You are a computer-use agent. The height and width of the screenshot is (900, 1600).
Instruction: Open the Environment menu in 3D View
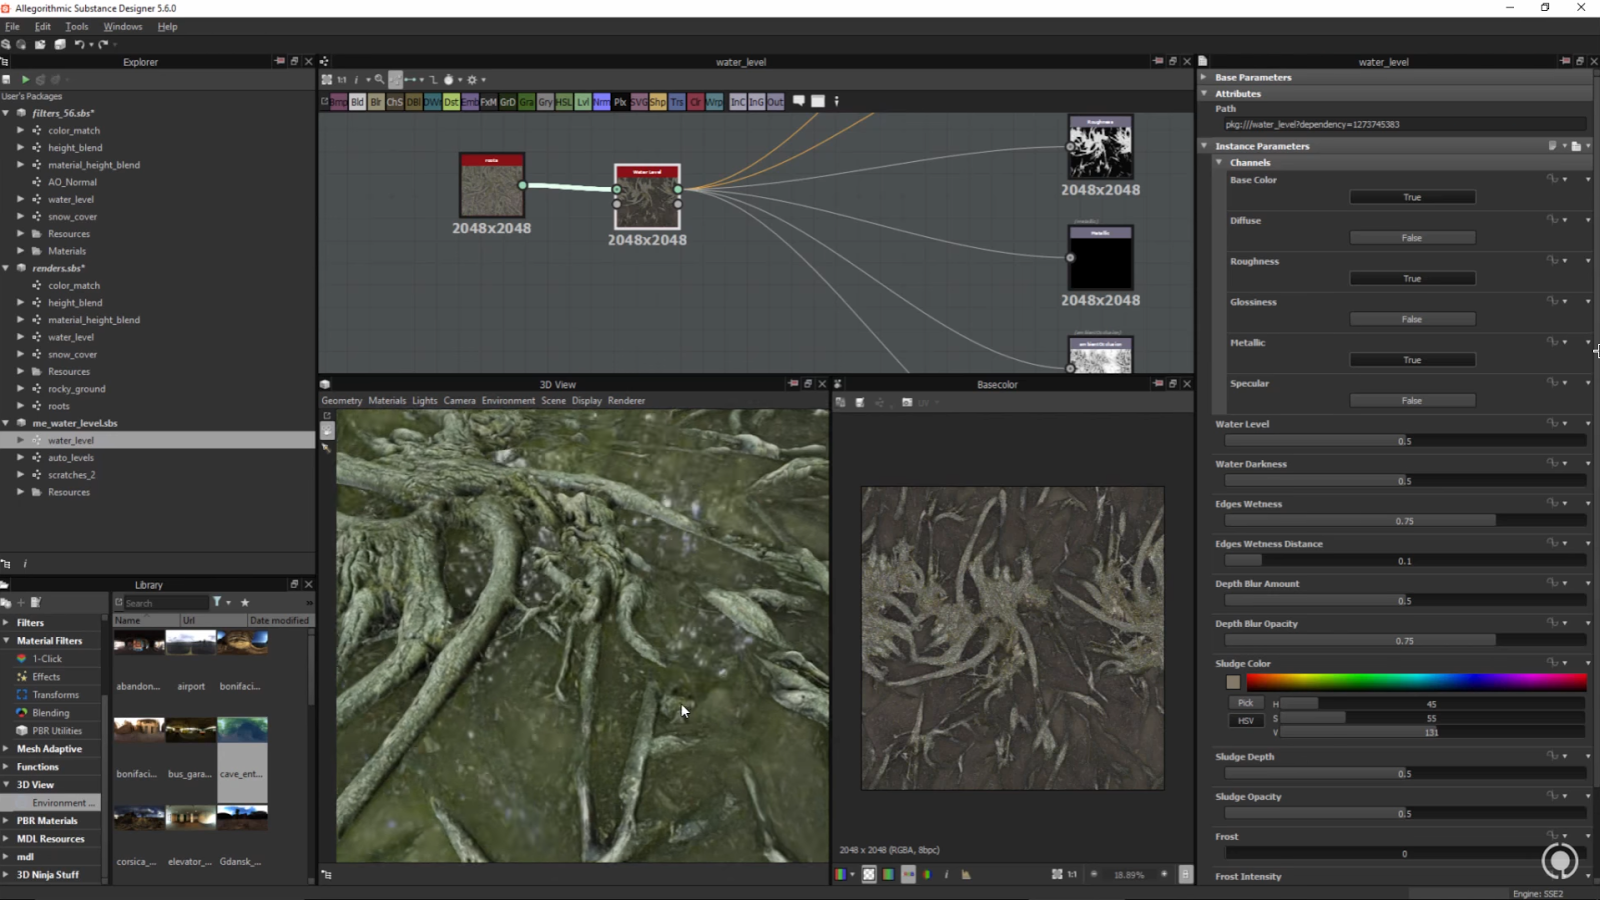point(508,401)
